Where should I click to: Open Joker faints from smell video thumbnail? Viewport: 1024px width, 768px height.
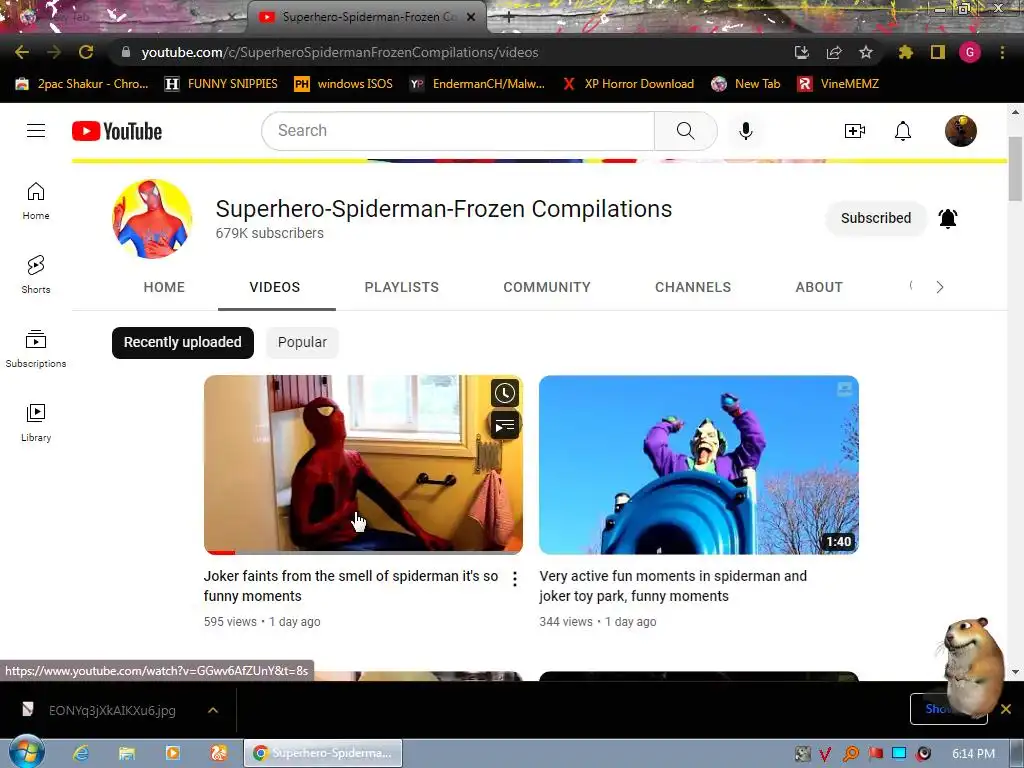click(x=363, y=464)
